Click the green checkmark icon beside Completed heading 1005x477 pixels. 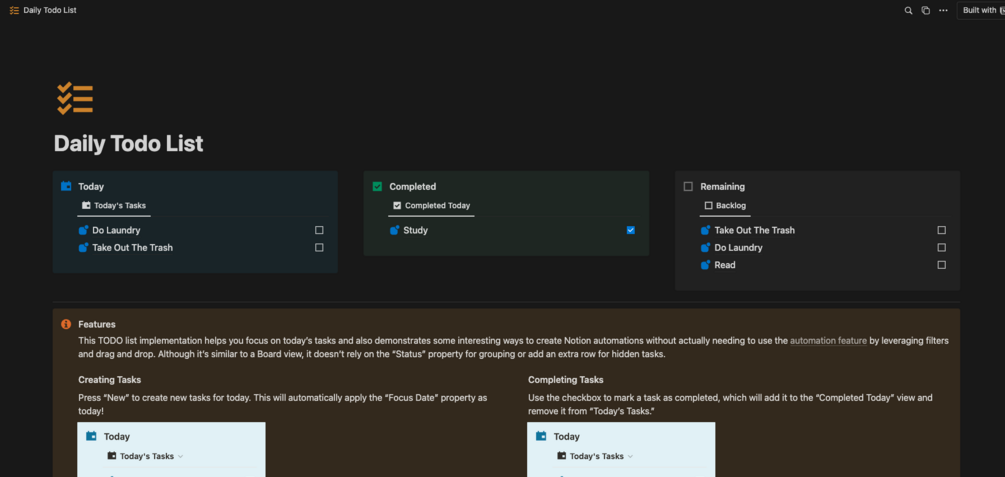pyautogui.click(x=378, y=186)
